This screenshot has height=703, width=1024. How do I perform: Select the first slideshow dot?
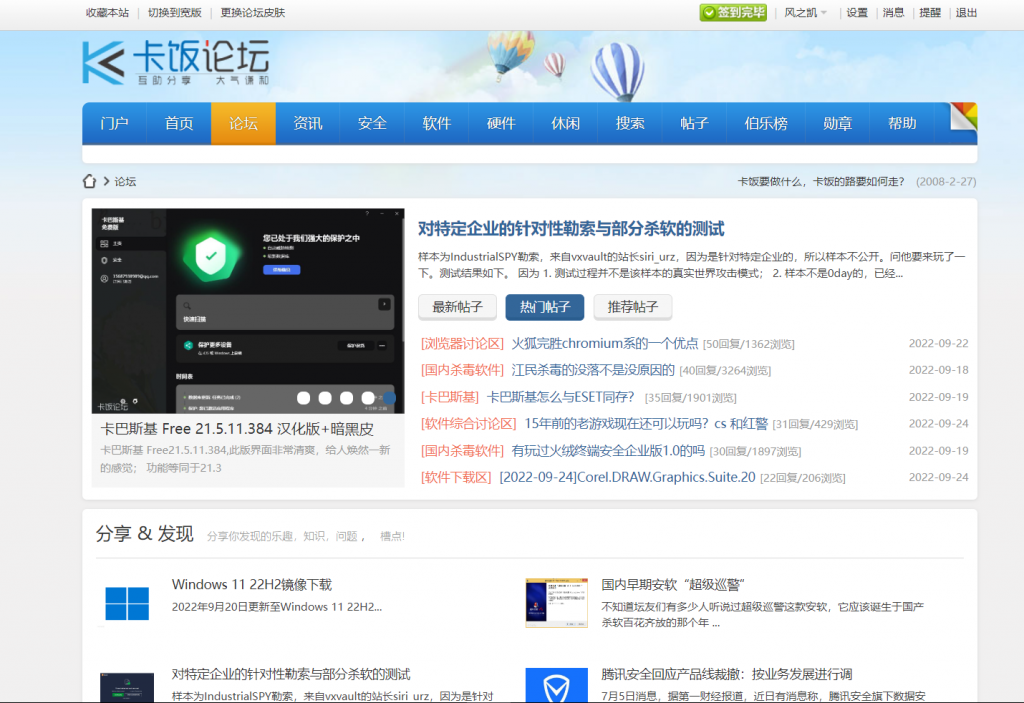click(304, 398)
